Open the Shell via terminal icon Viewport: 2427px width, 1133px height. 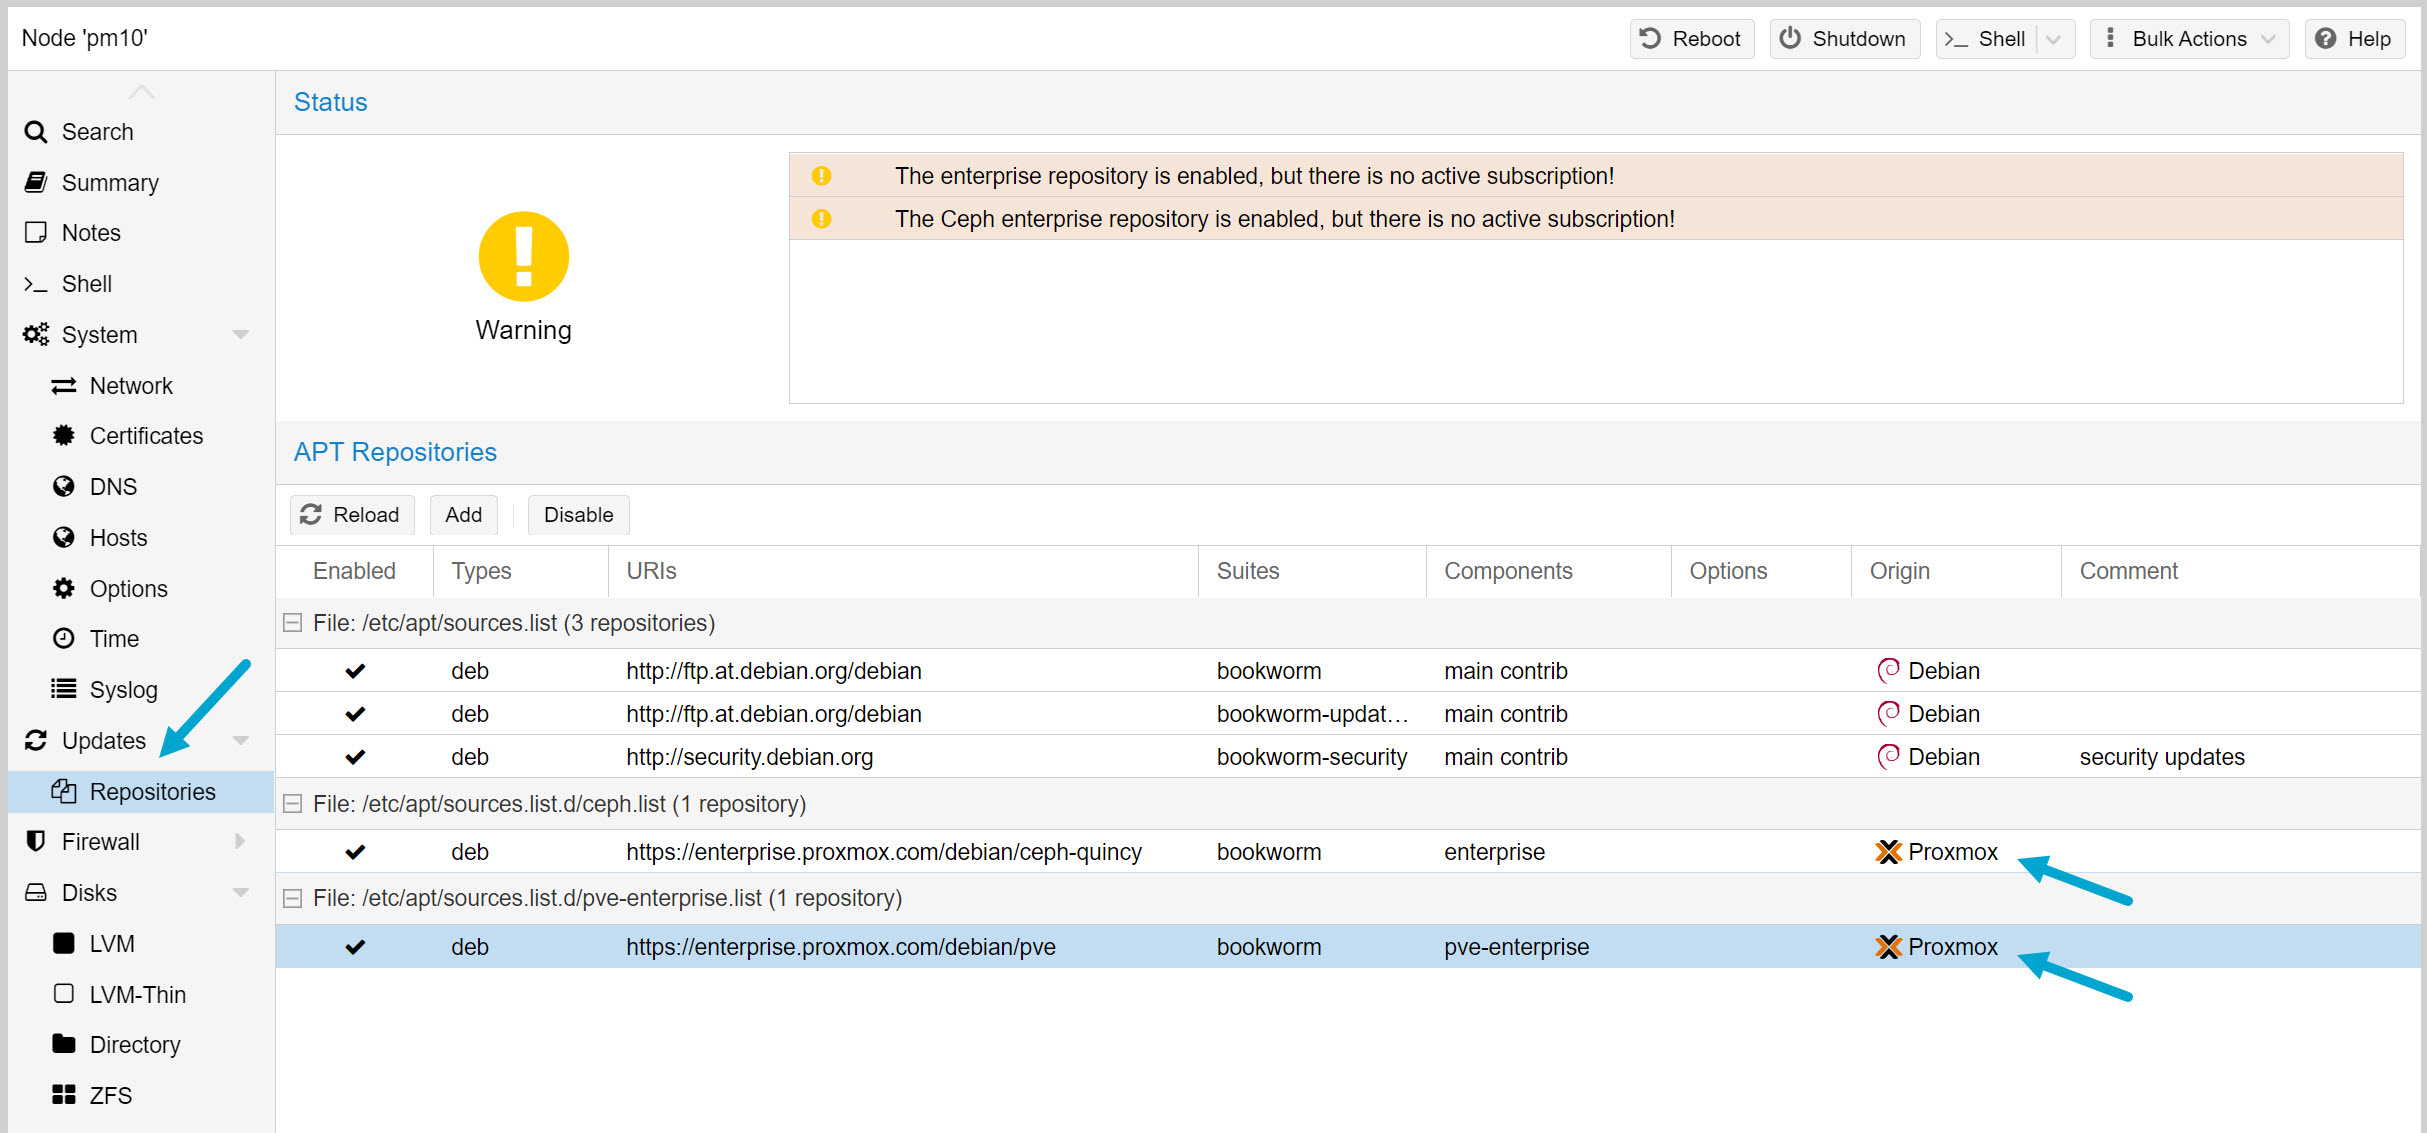[36, 284]
